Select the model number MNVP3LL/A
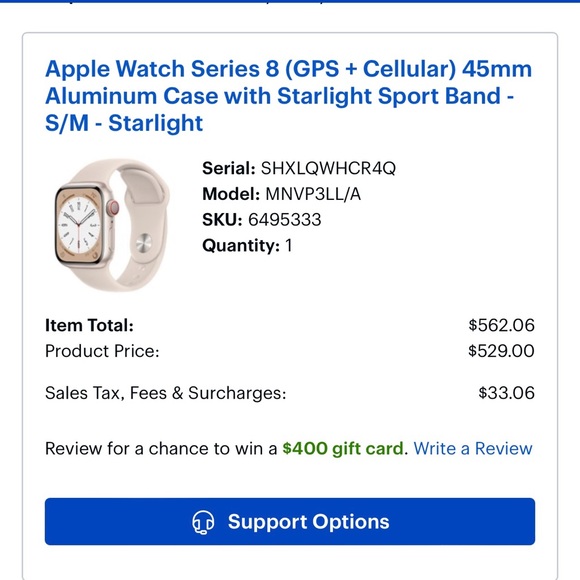The width and height of the screenshot is (580, 580). click(x=313, y=194)
